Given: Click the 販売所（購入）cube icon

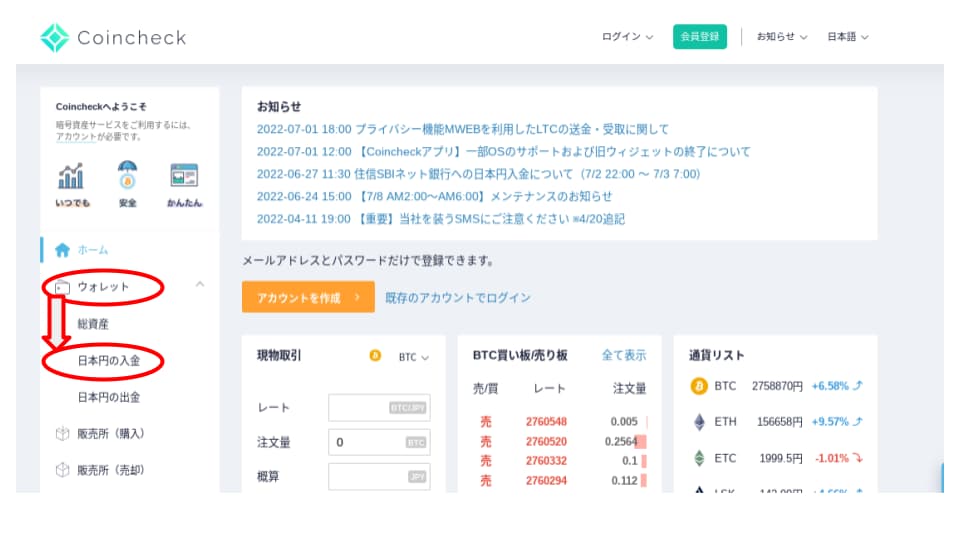Looking at the screenshot, I should [62, 433].
